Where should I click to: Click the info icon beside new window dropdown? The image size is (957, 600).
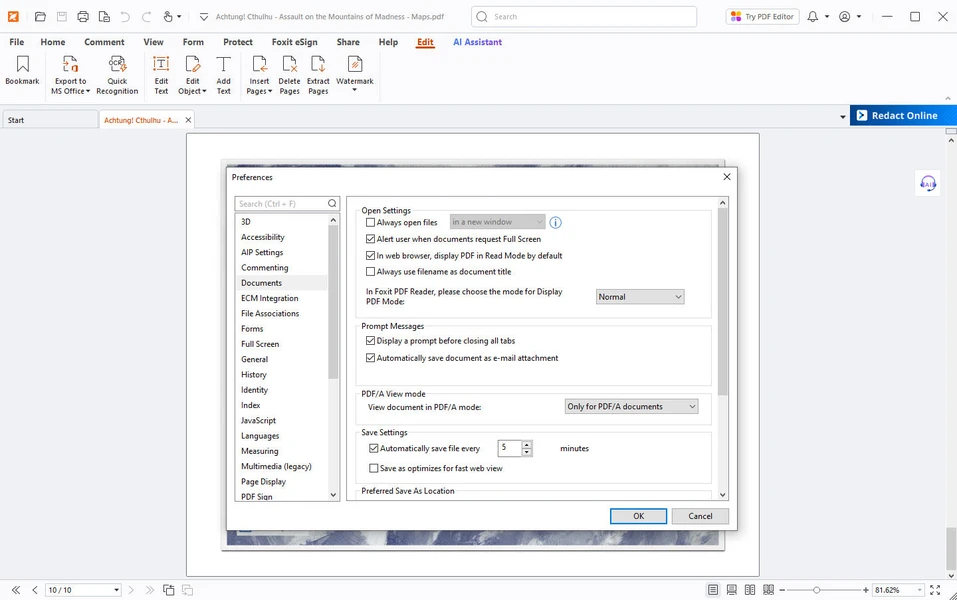pos(556,223)
